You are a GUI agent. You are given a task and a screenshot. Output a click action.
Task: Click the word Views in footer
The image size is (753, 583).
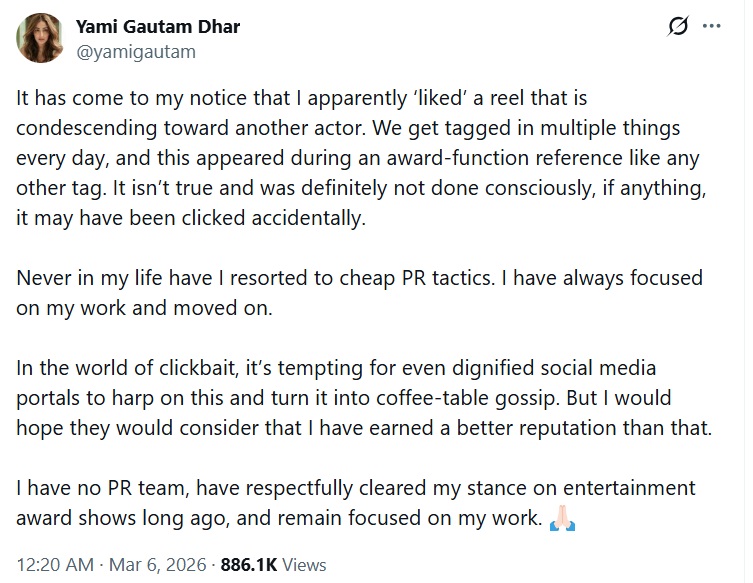(304, 565)
